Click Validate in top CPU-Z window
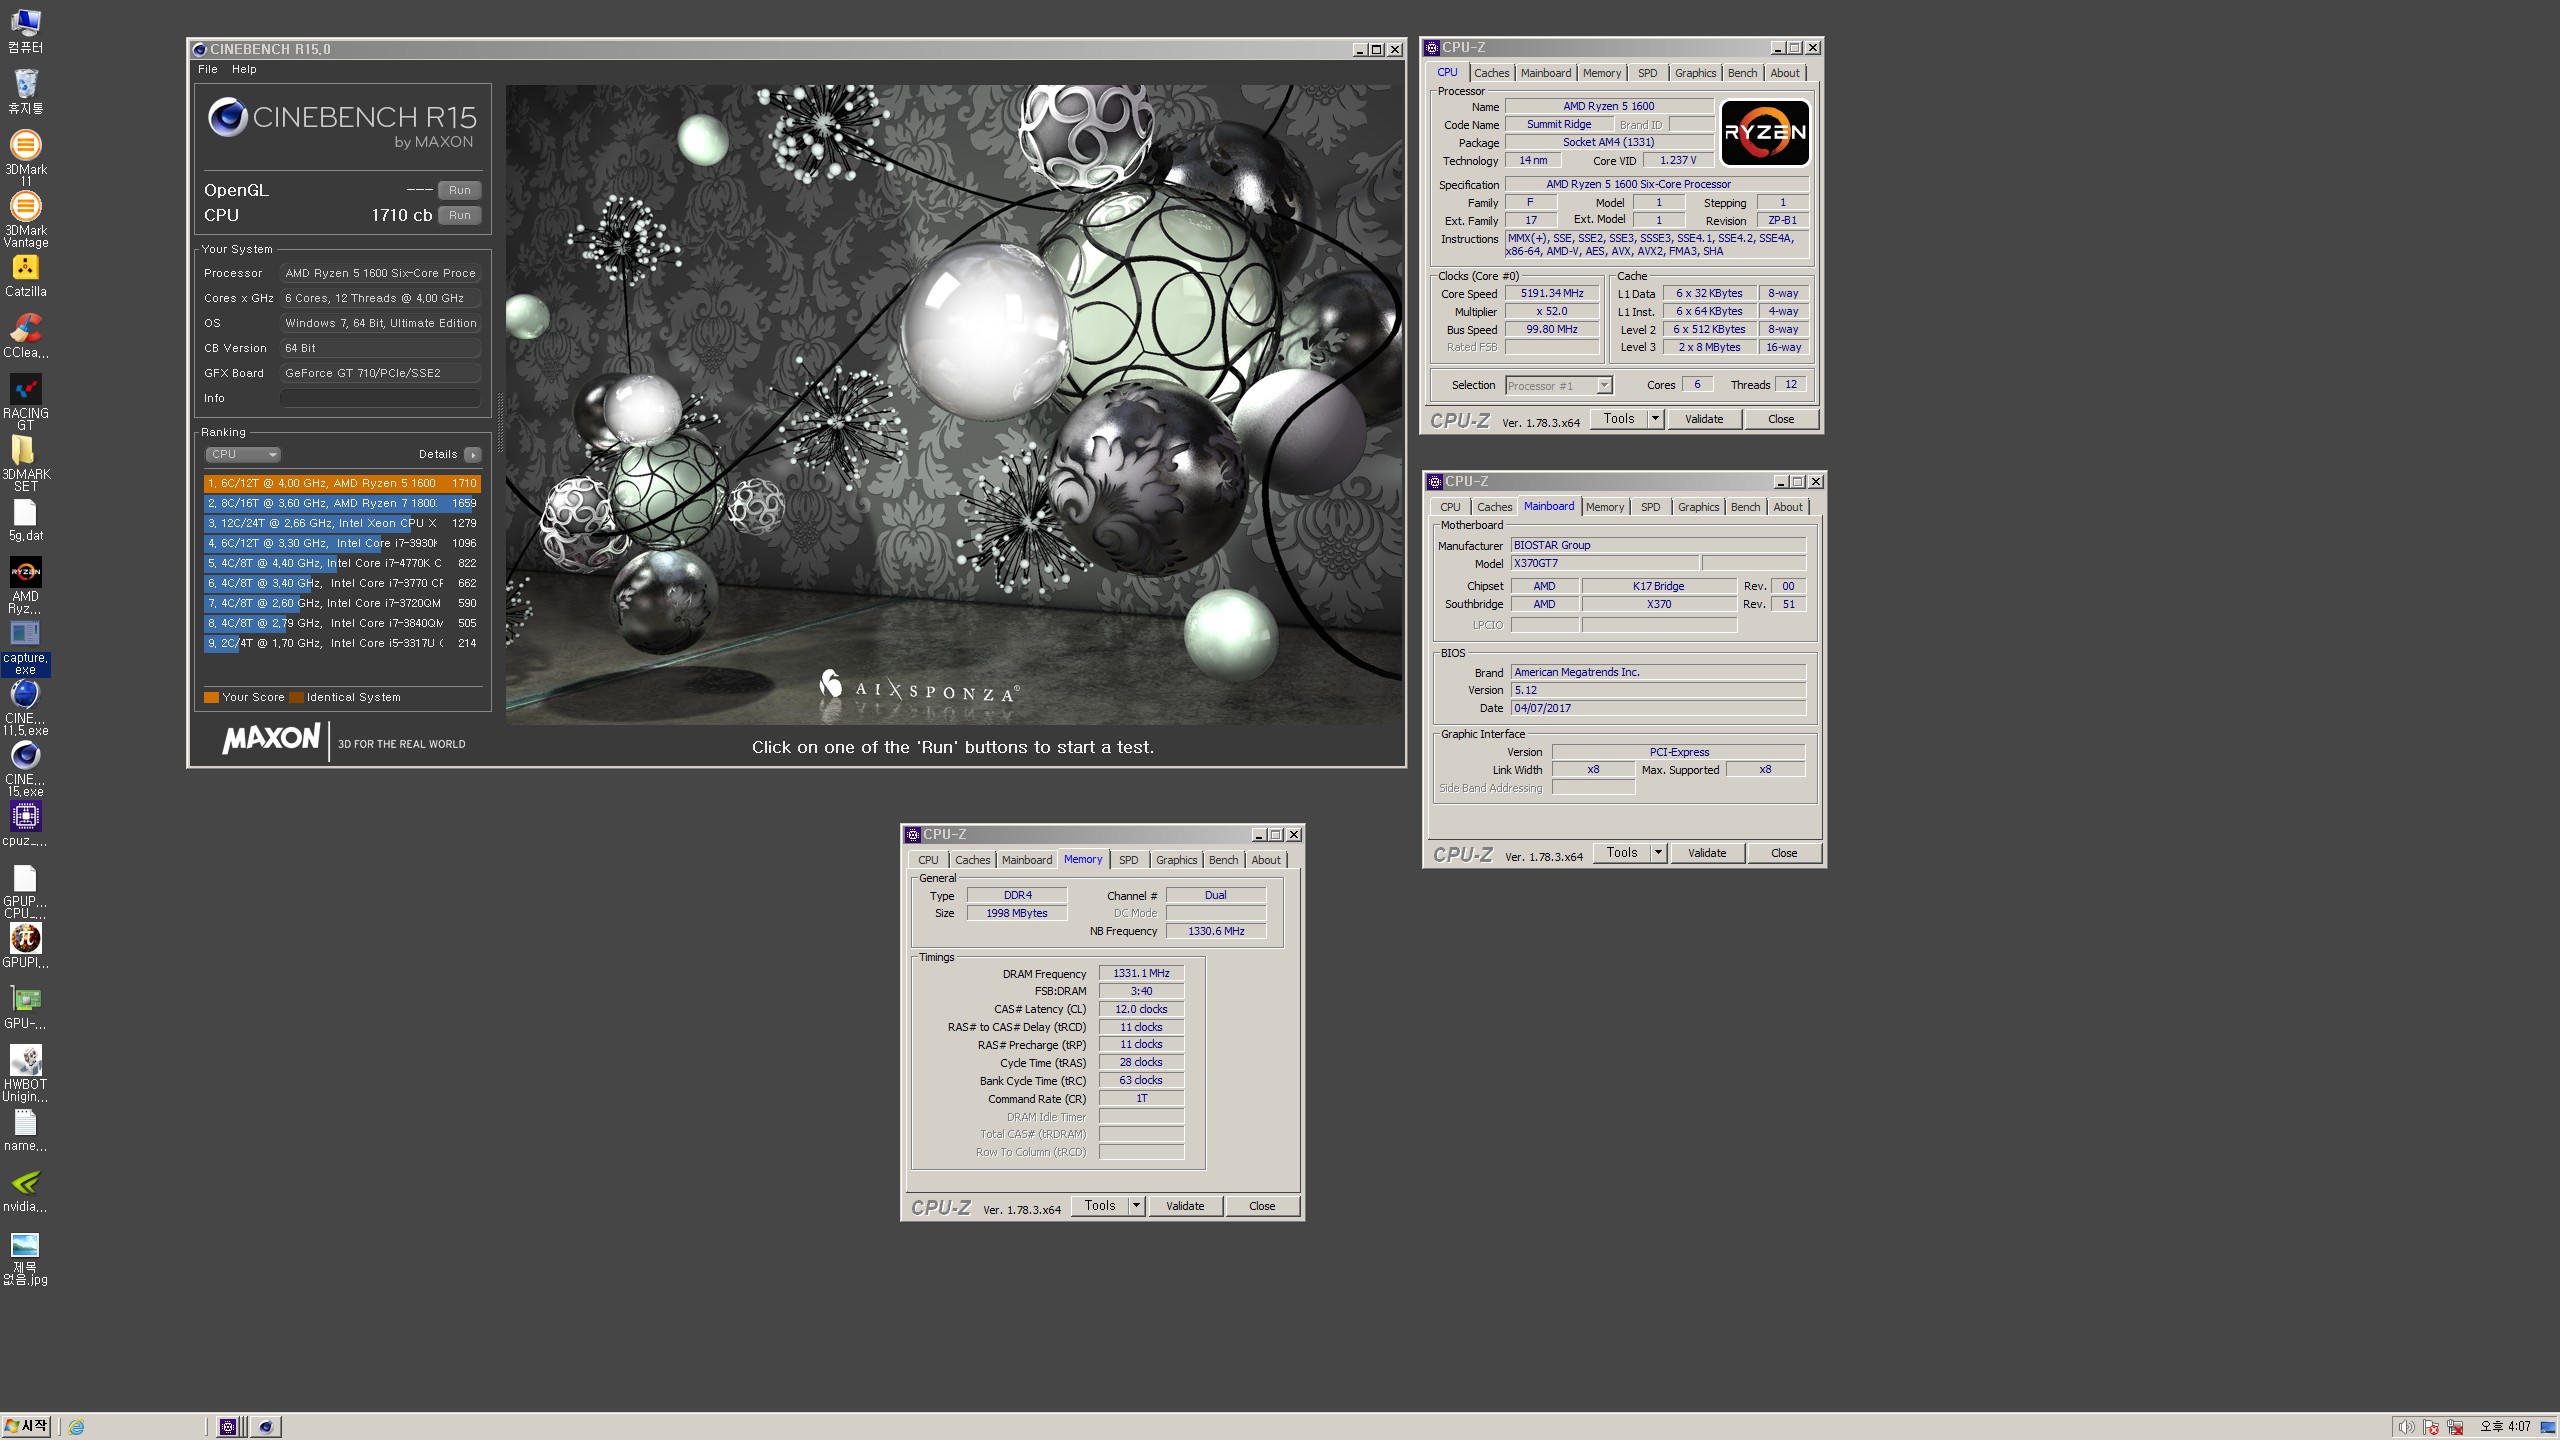2560x1440 pixels. point(1704,419)
